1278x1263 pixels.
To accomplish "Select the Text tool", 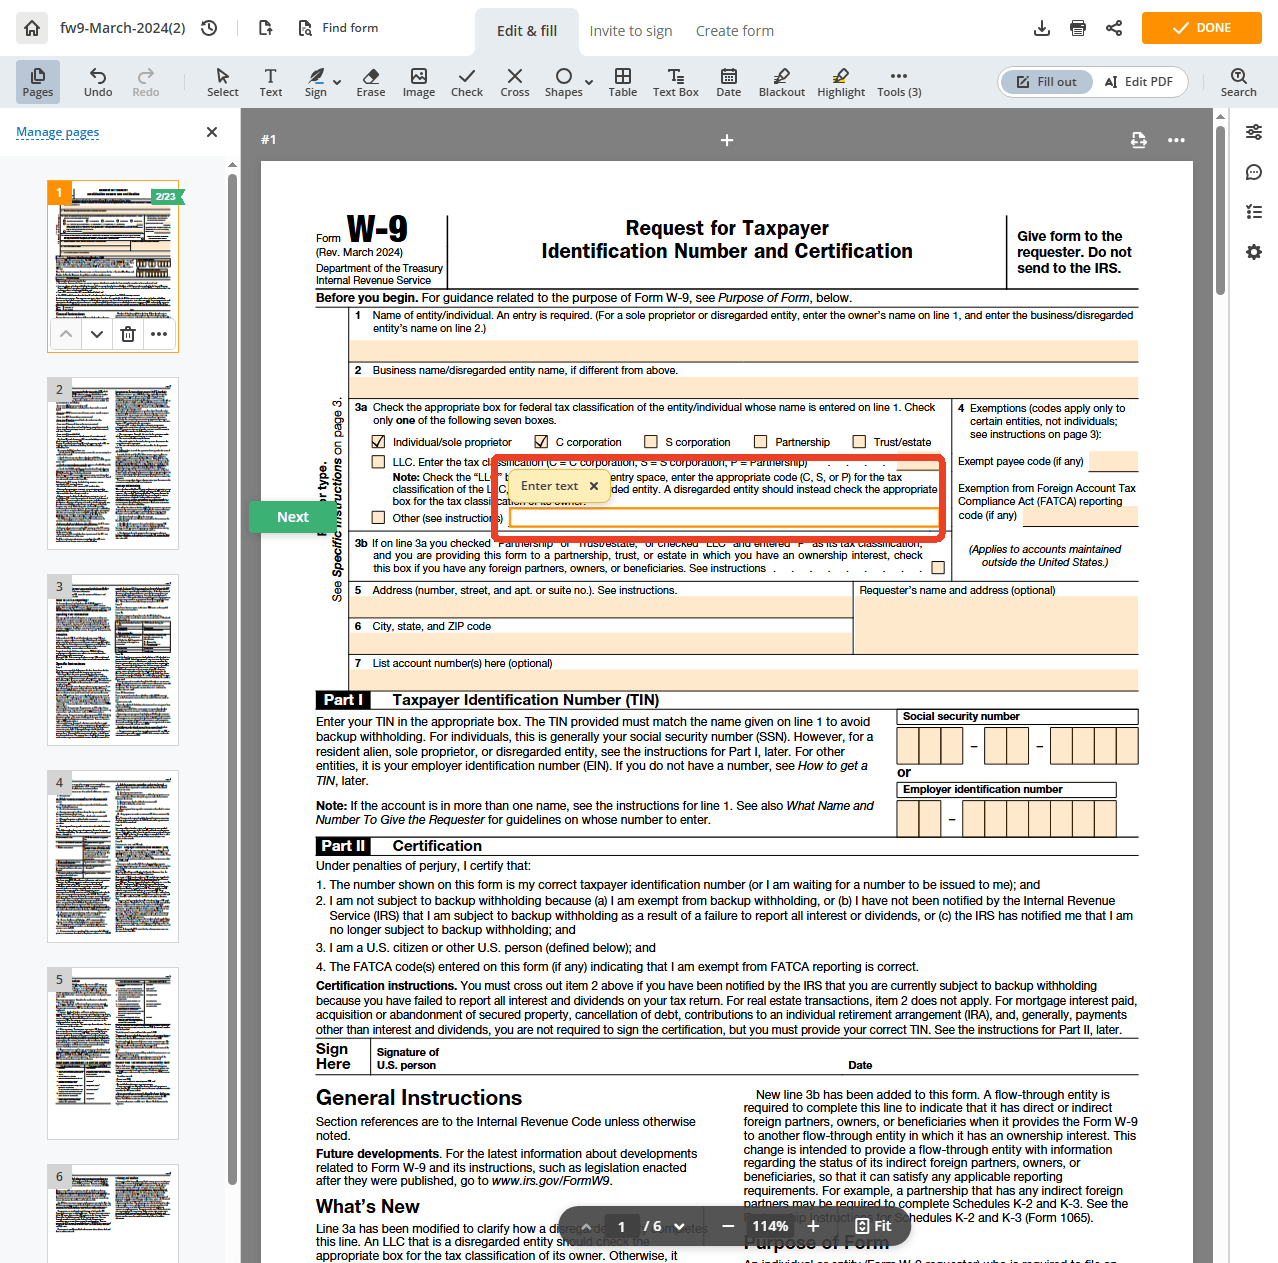I will pyautogui.click(x=271, y=81).
